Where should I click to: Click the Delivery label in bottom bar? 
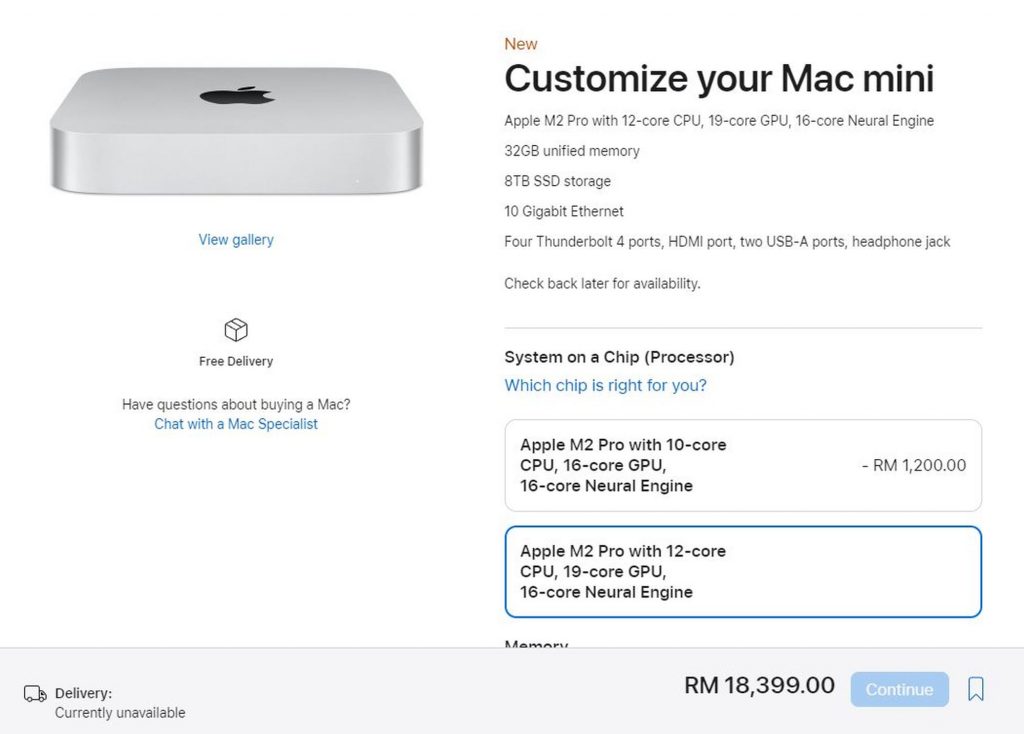[84, 693]
